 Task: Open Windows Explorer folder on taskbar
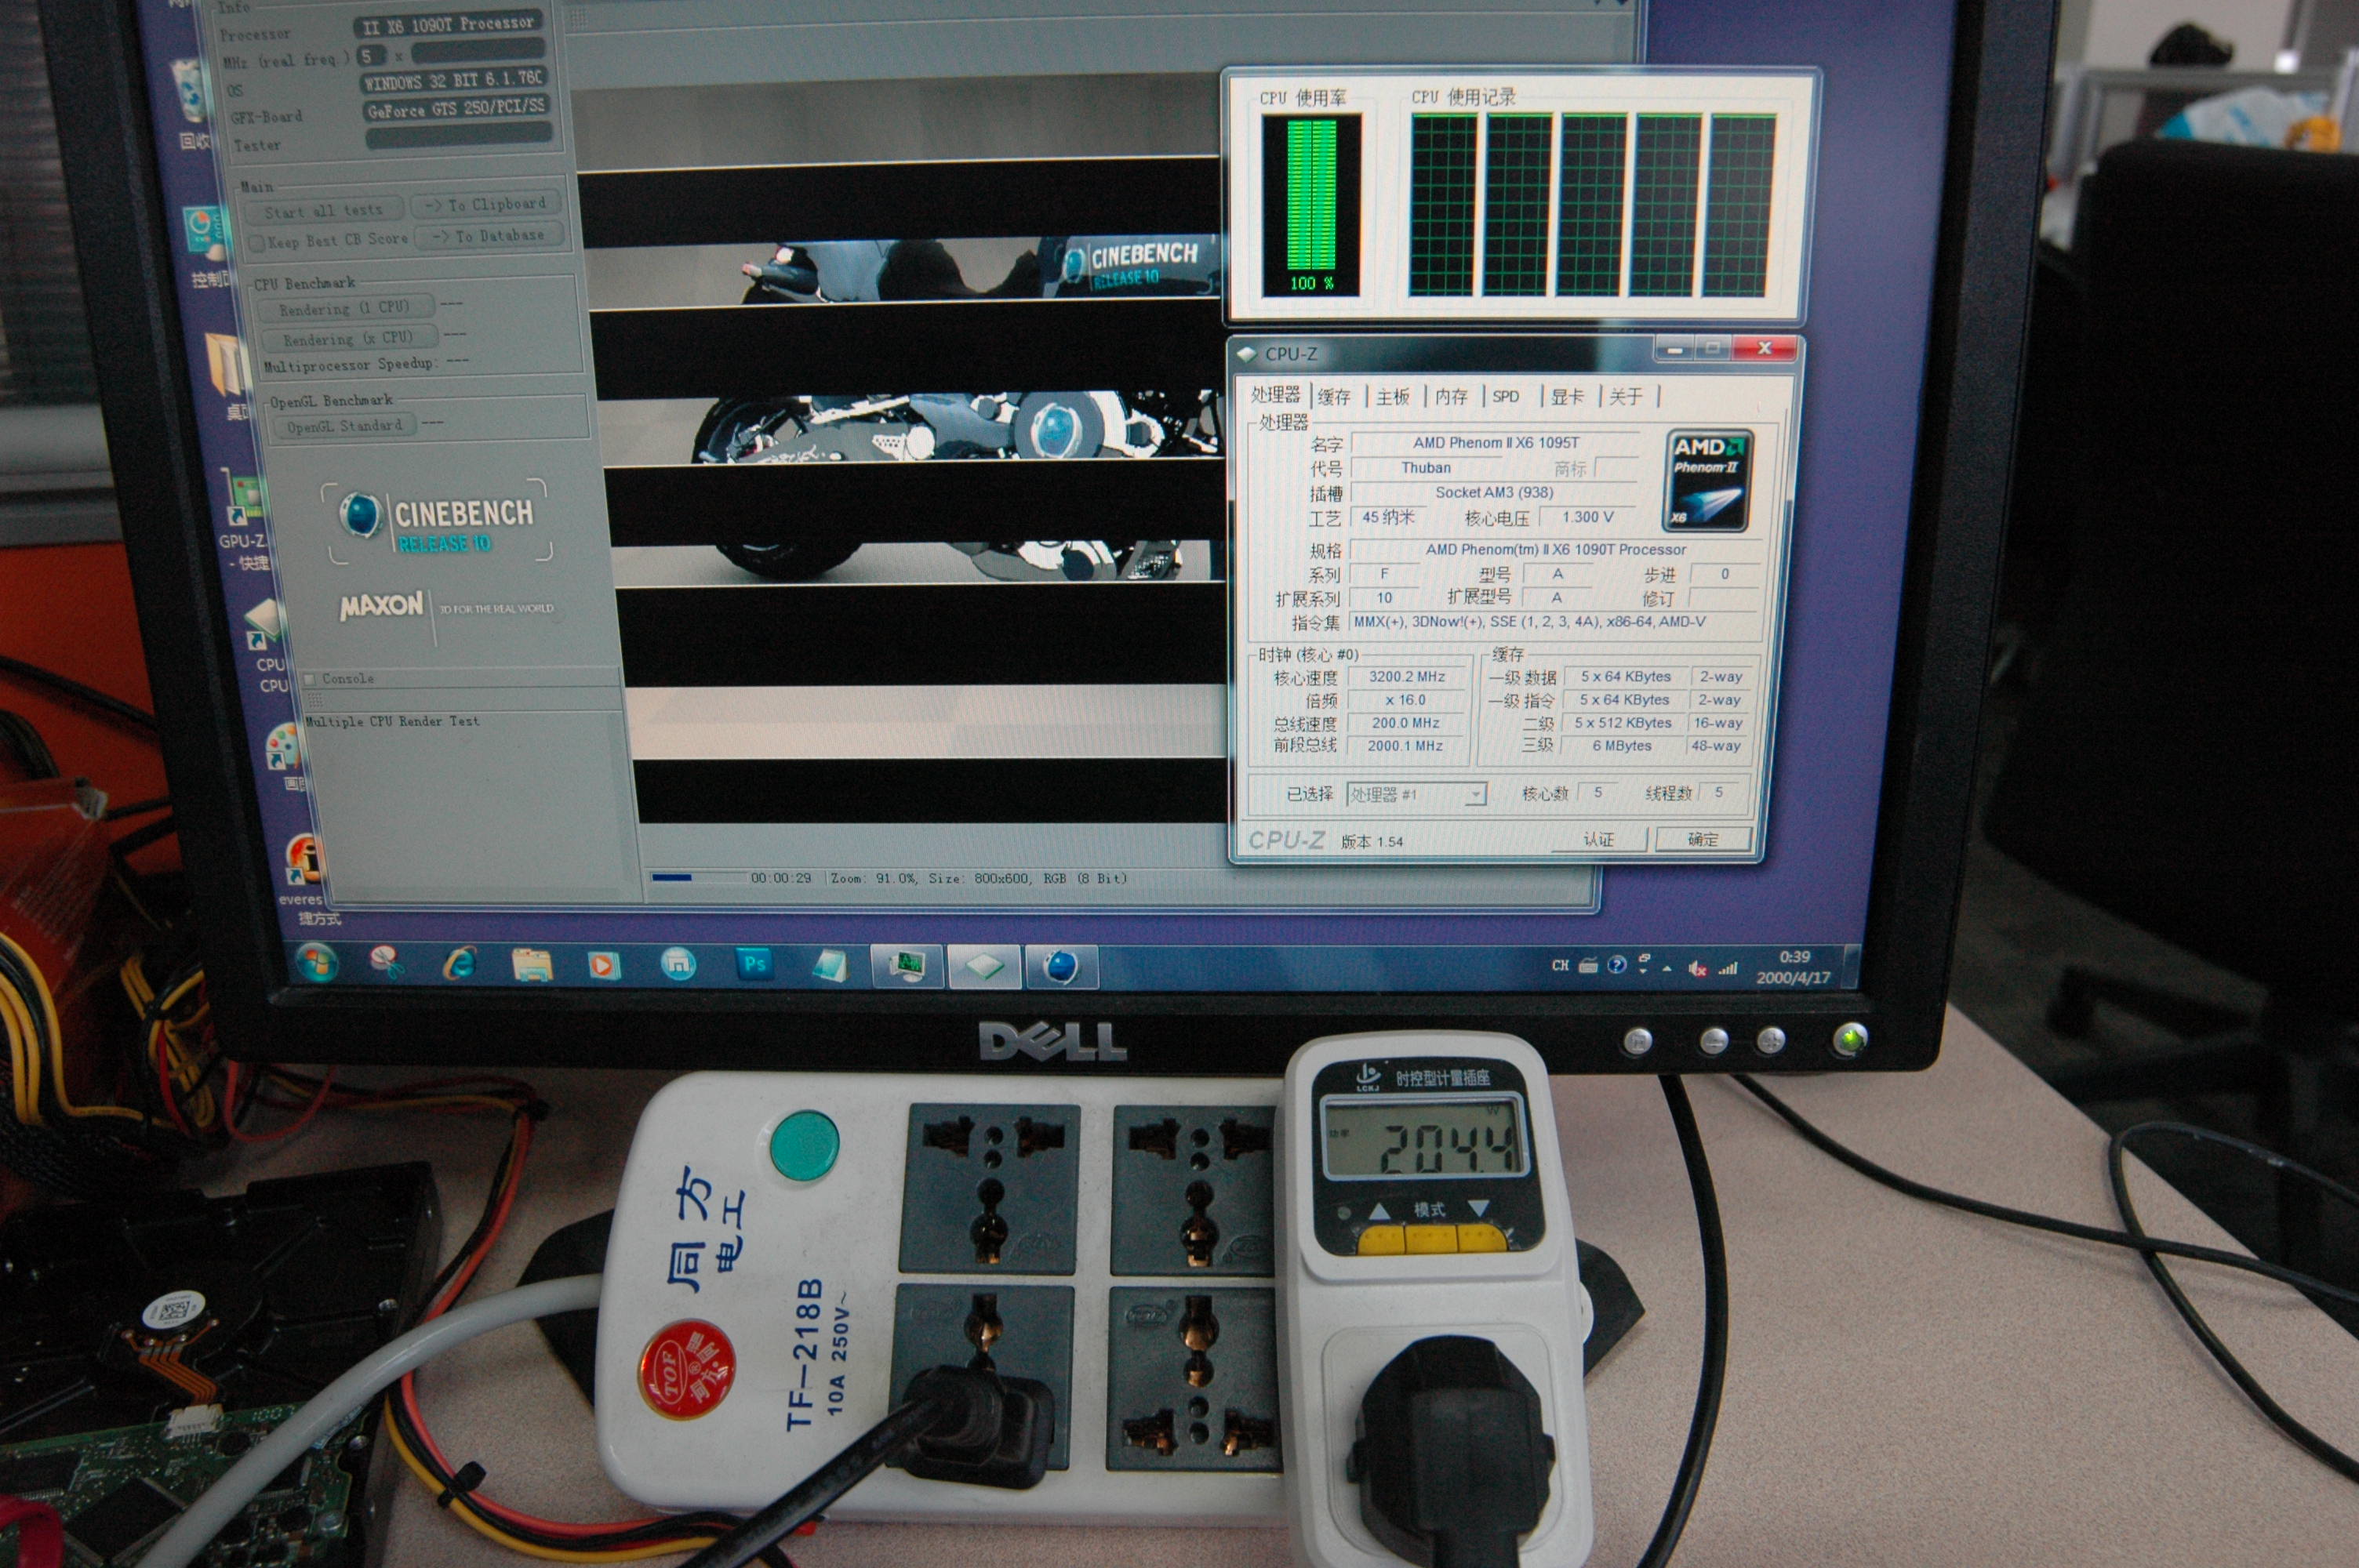click(532, 965)
